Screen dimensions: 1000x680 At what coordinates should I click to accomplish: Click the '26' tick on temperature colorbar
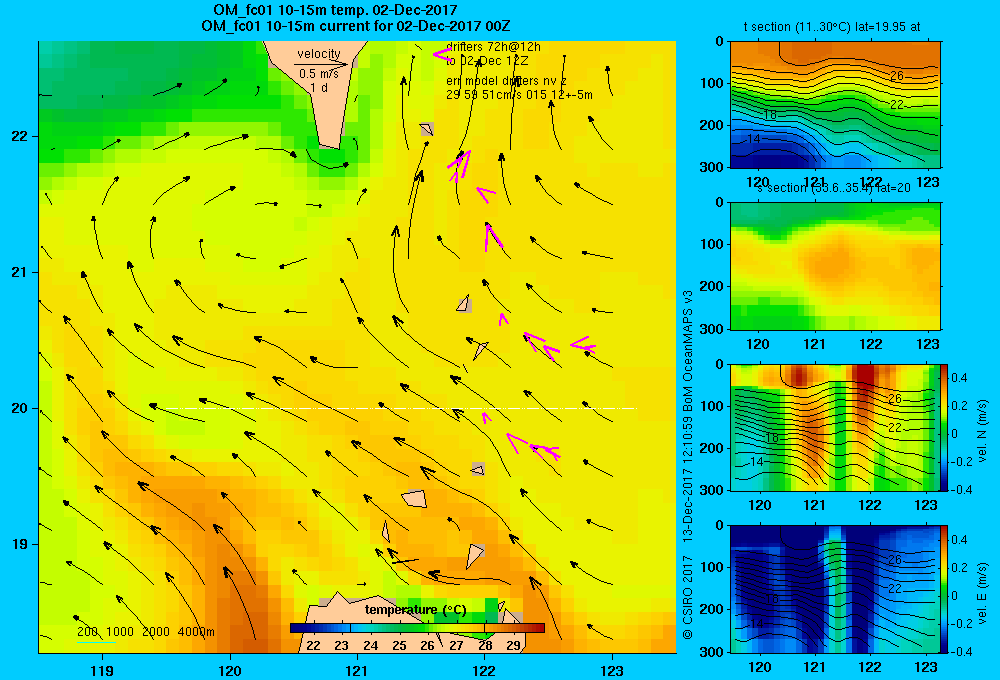(427, 646)
